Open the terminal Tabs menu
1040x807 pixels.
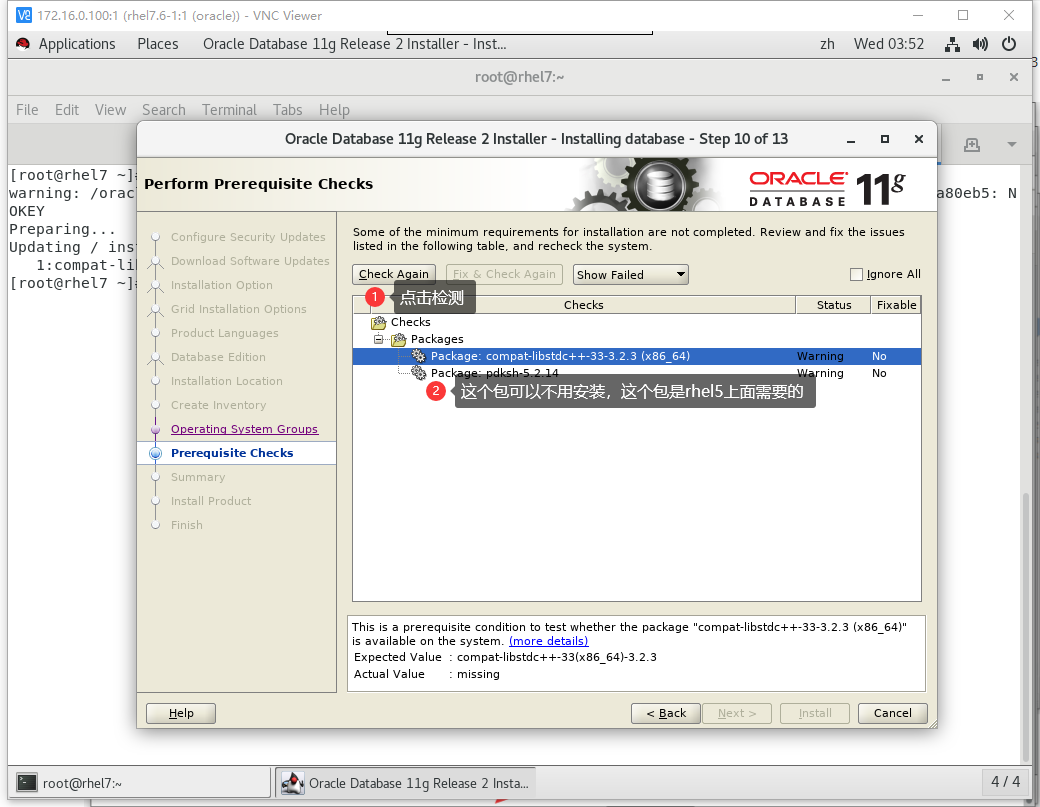[288, 110]
